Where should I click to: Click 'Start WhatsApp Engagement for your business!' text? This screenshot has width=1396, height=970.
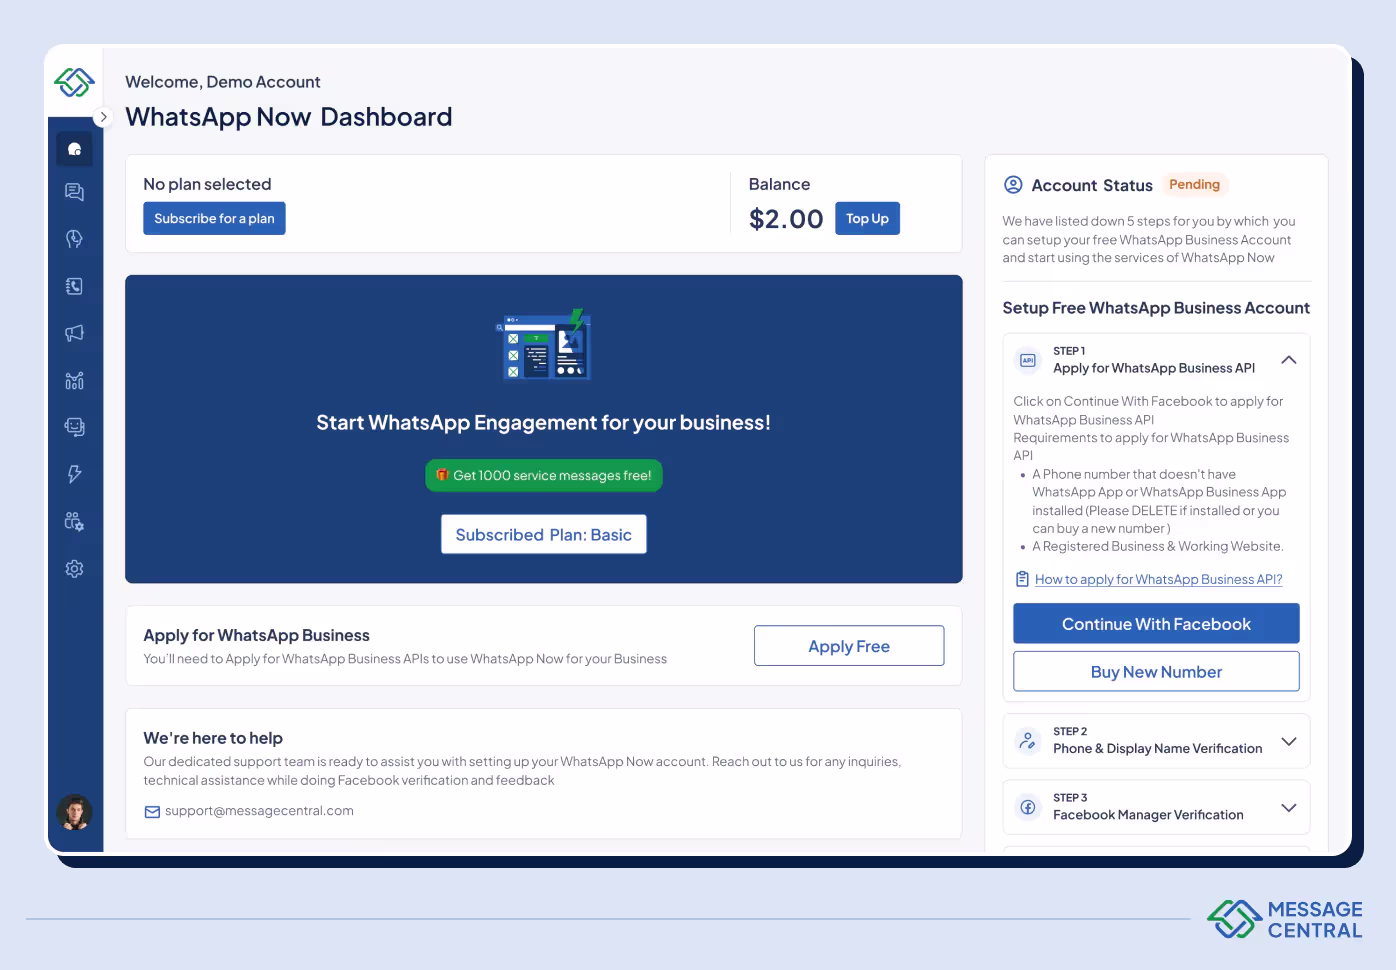pyautogui.click(x=543, y=423)
